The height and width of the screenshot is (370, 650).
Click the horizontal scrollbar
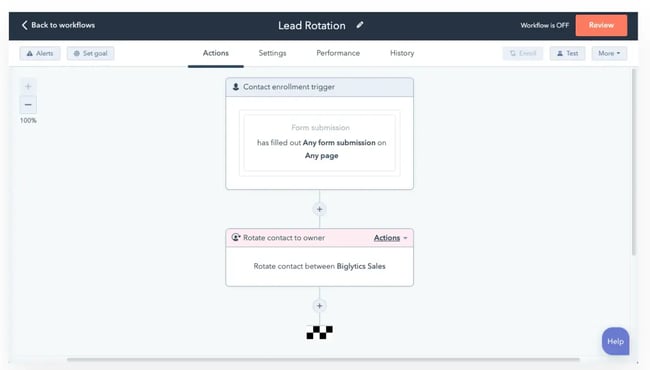click(323, 360)
